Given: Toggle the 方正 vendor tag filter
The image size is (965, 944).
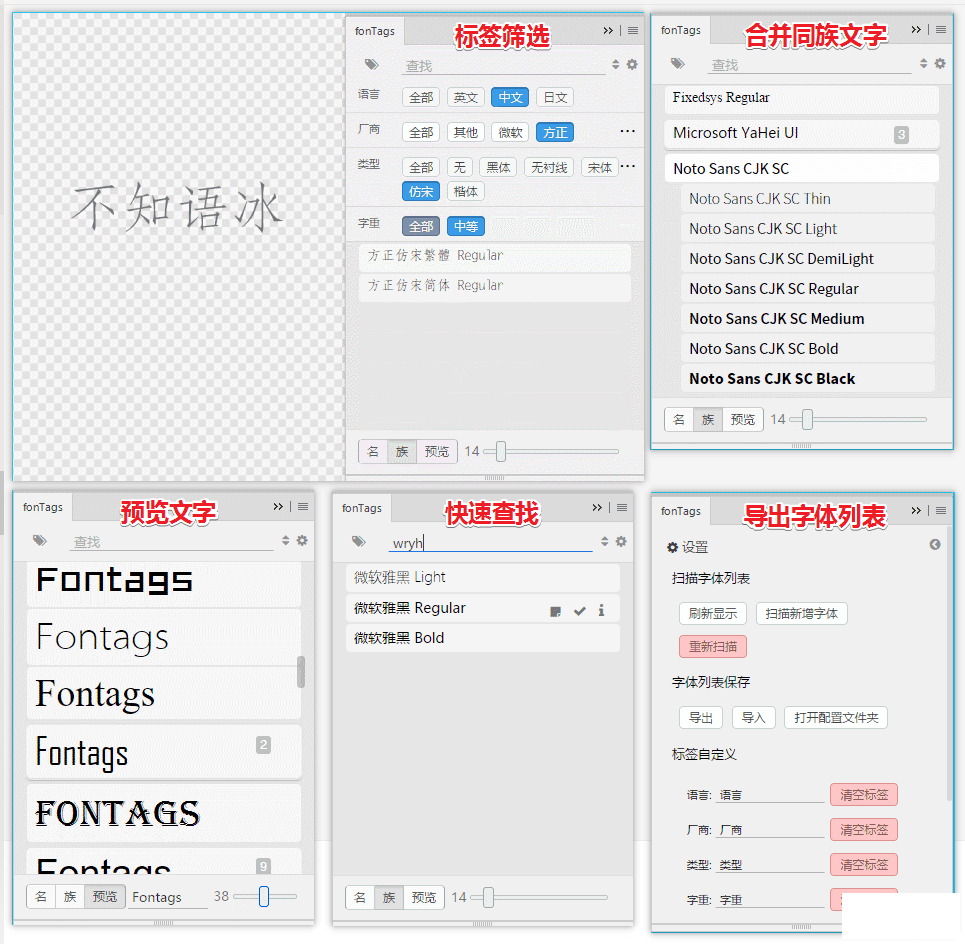Looking at the screenshot, I should [555, 132].
